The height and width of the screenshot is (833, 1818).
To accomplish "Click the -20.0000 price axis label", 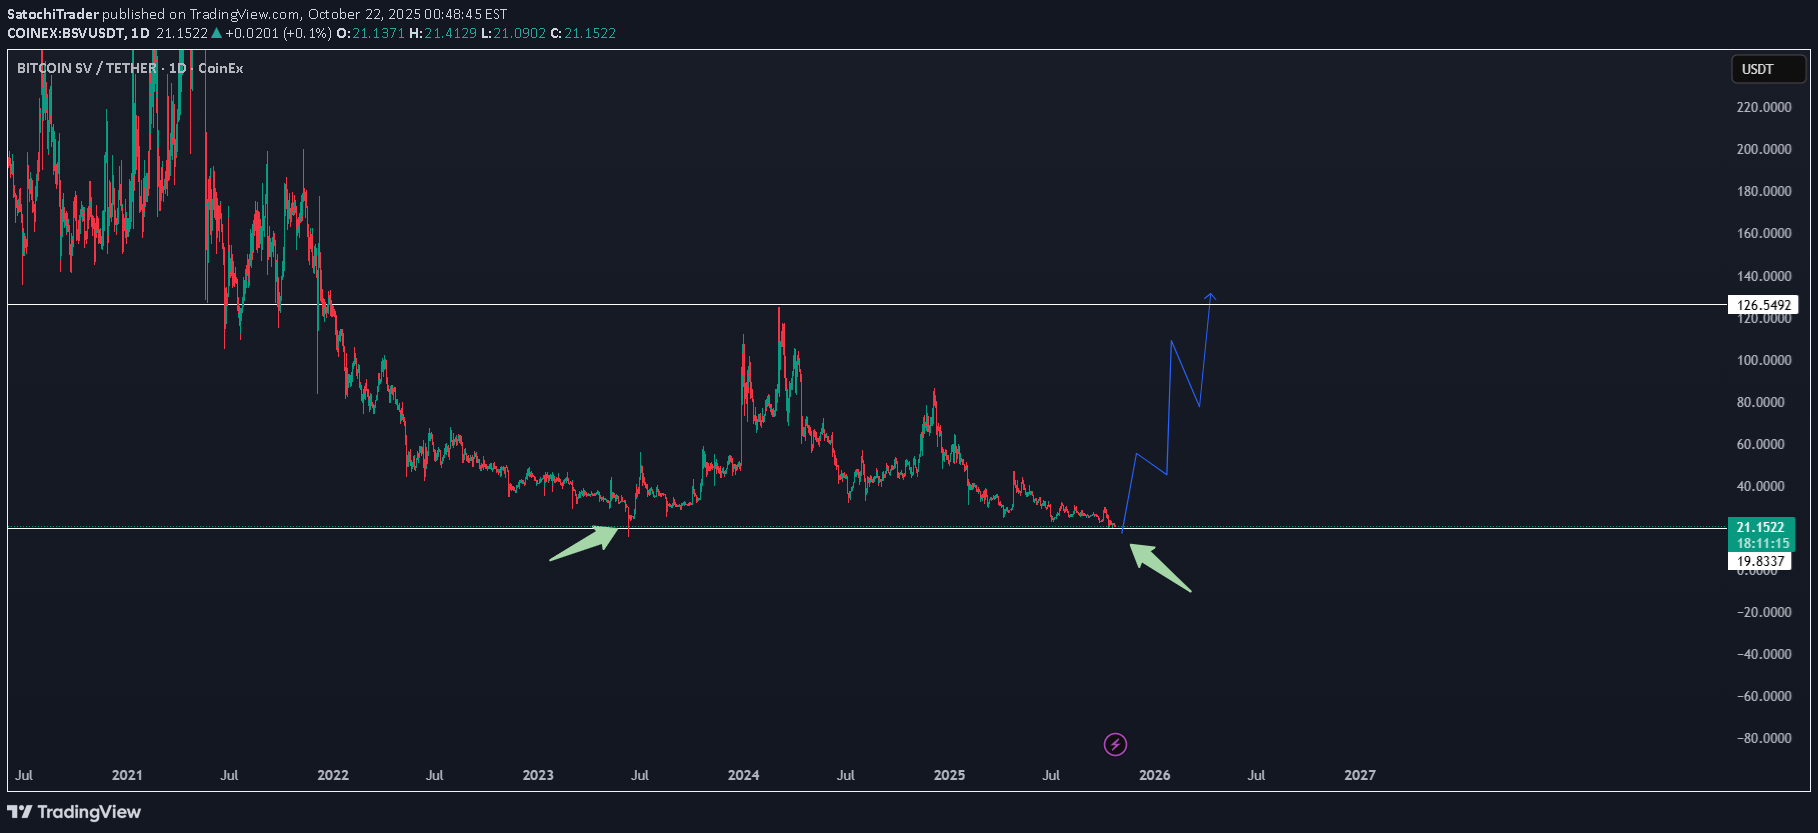I will point(1764,612).
